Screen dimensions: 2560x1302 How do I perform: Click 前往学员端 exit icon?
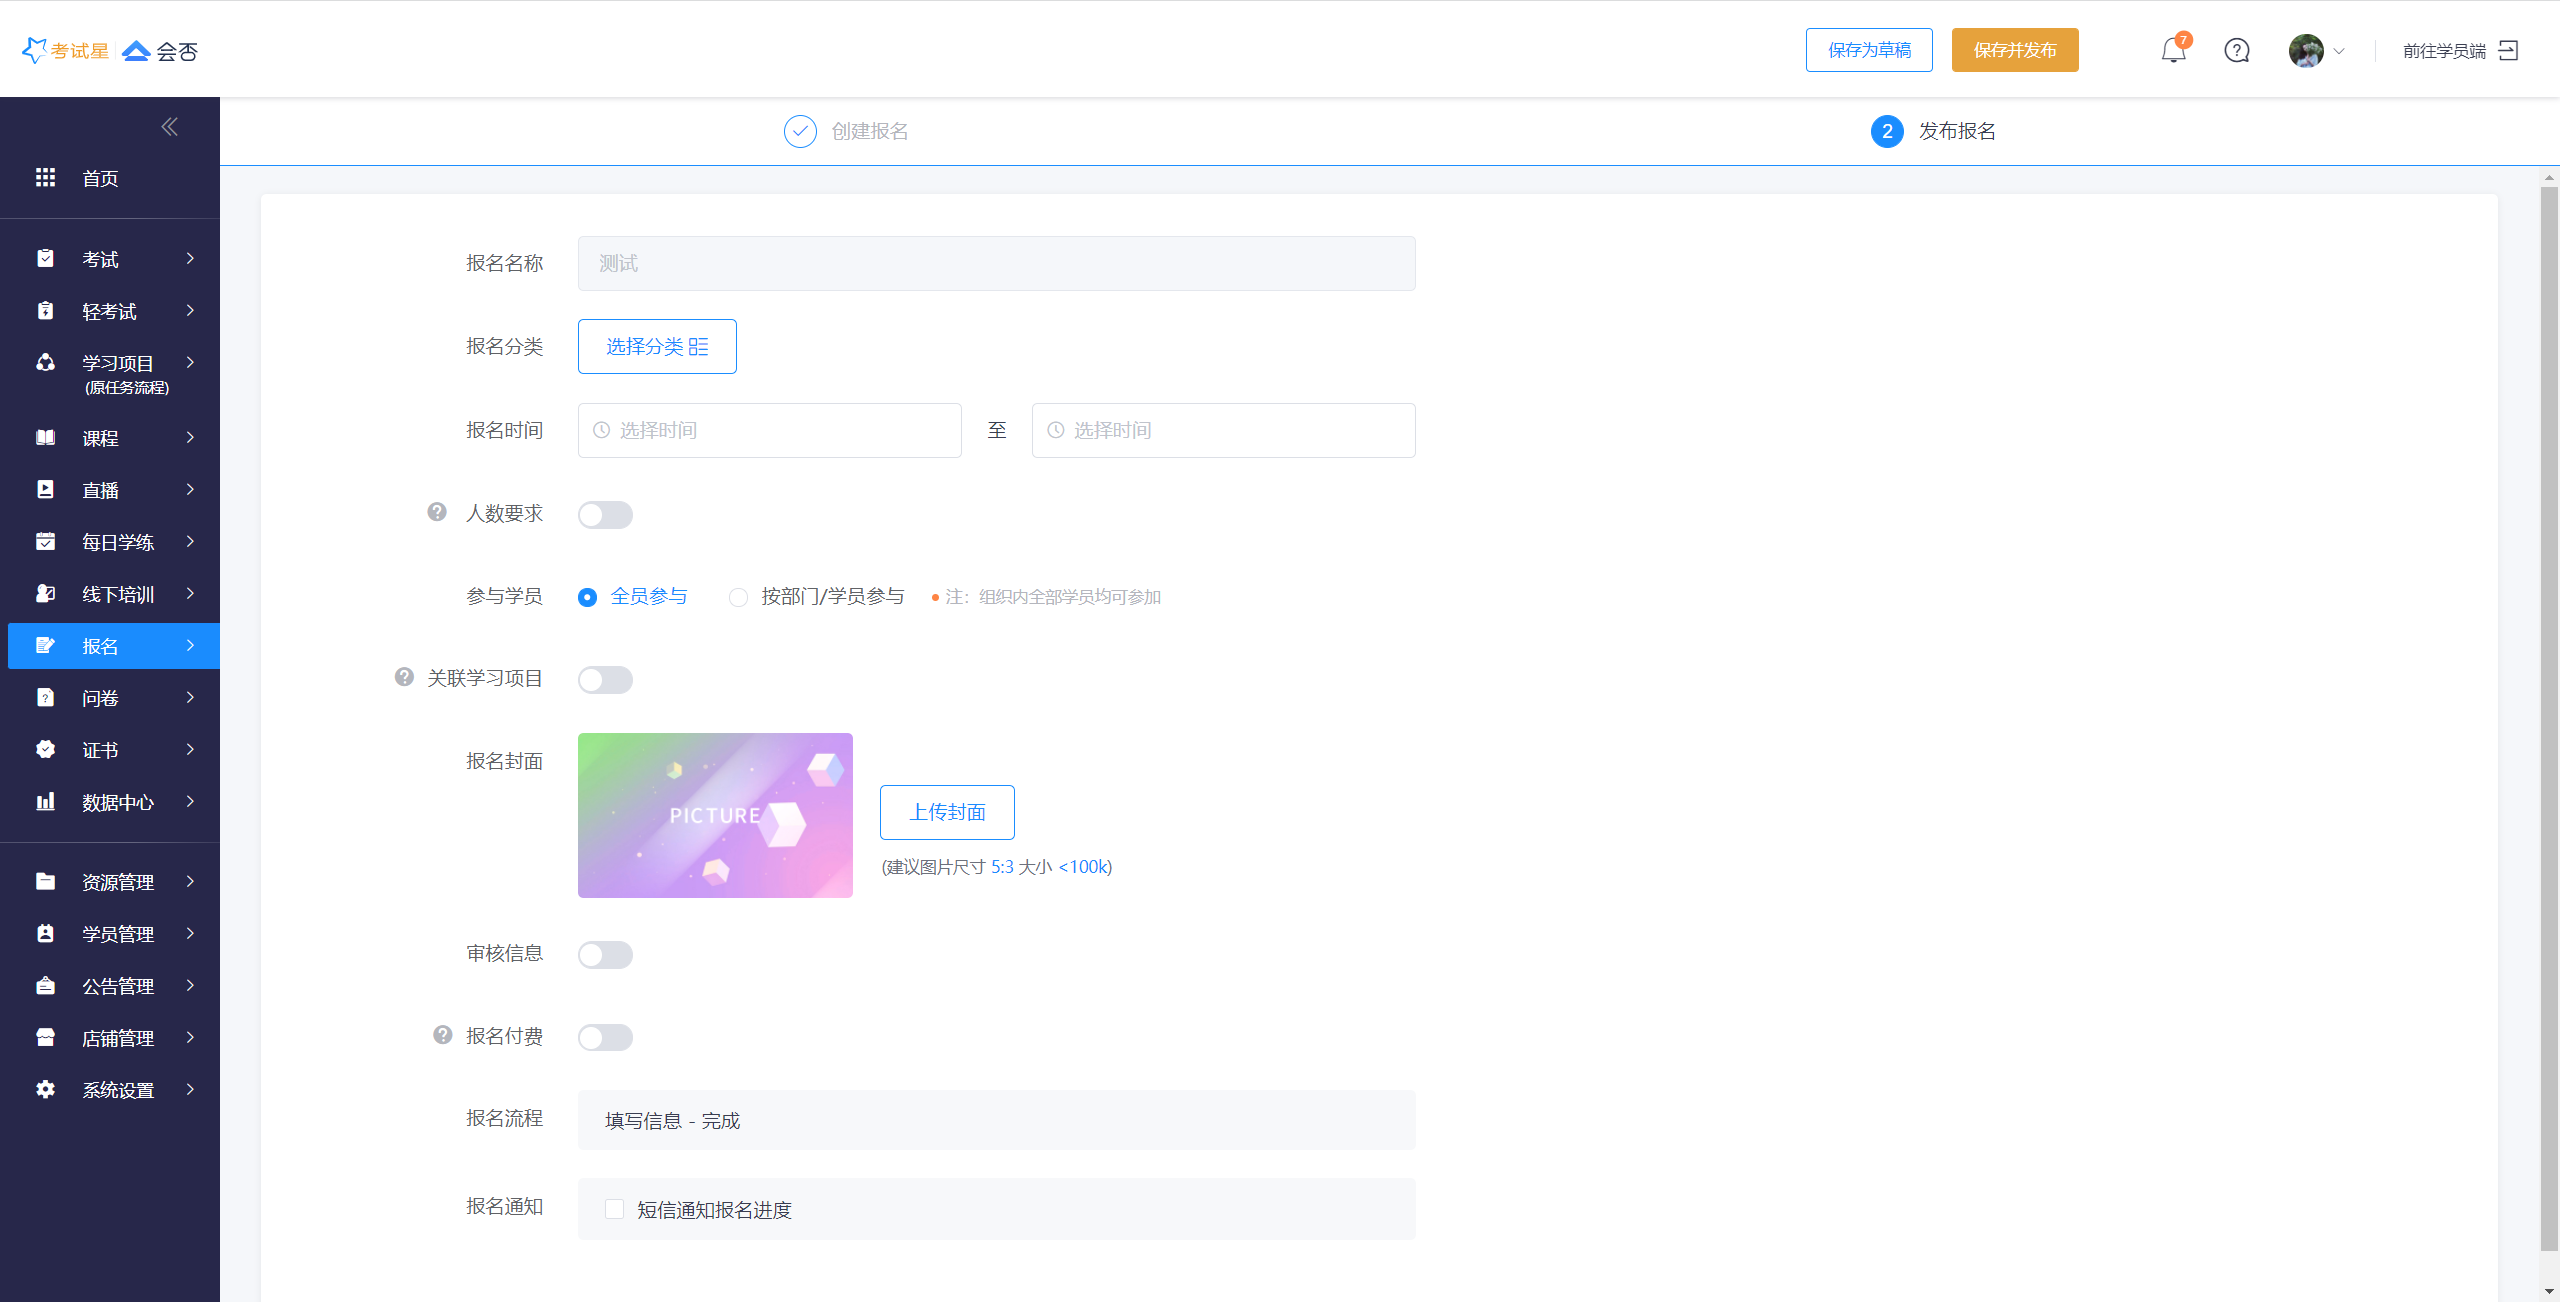coord(2508,50)
